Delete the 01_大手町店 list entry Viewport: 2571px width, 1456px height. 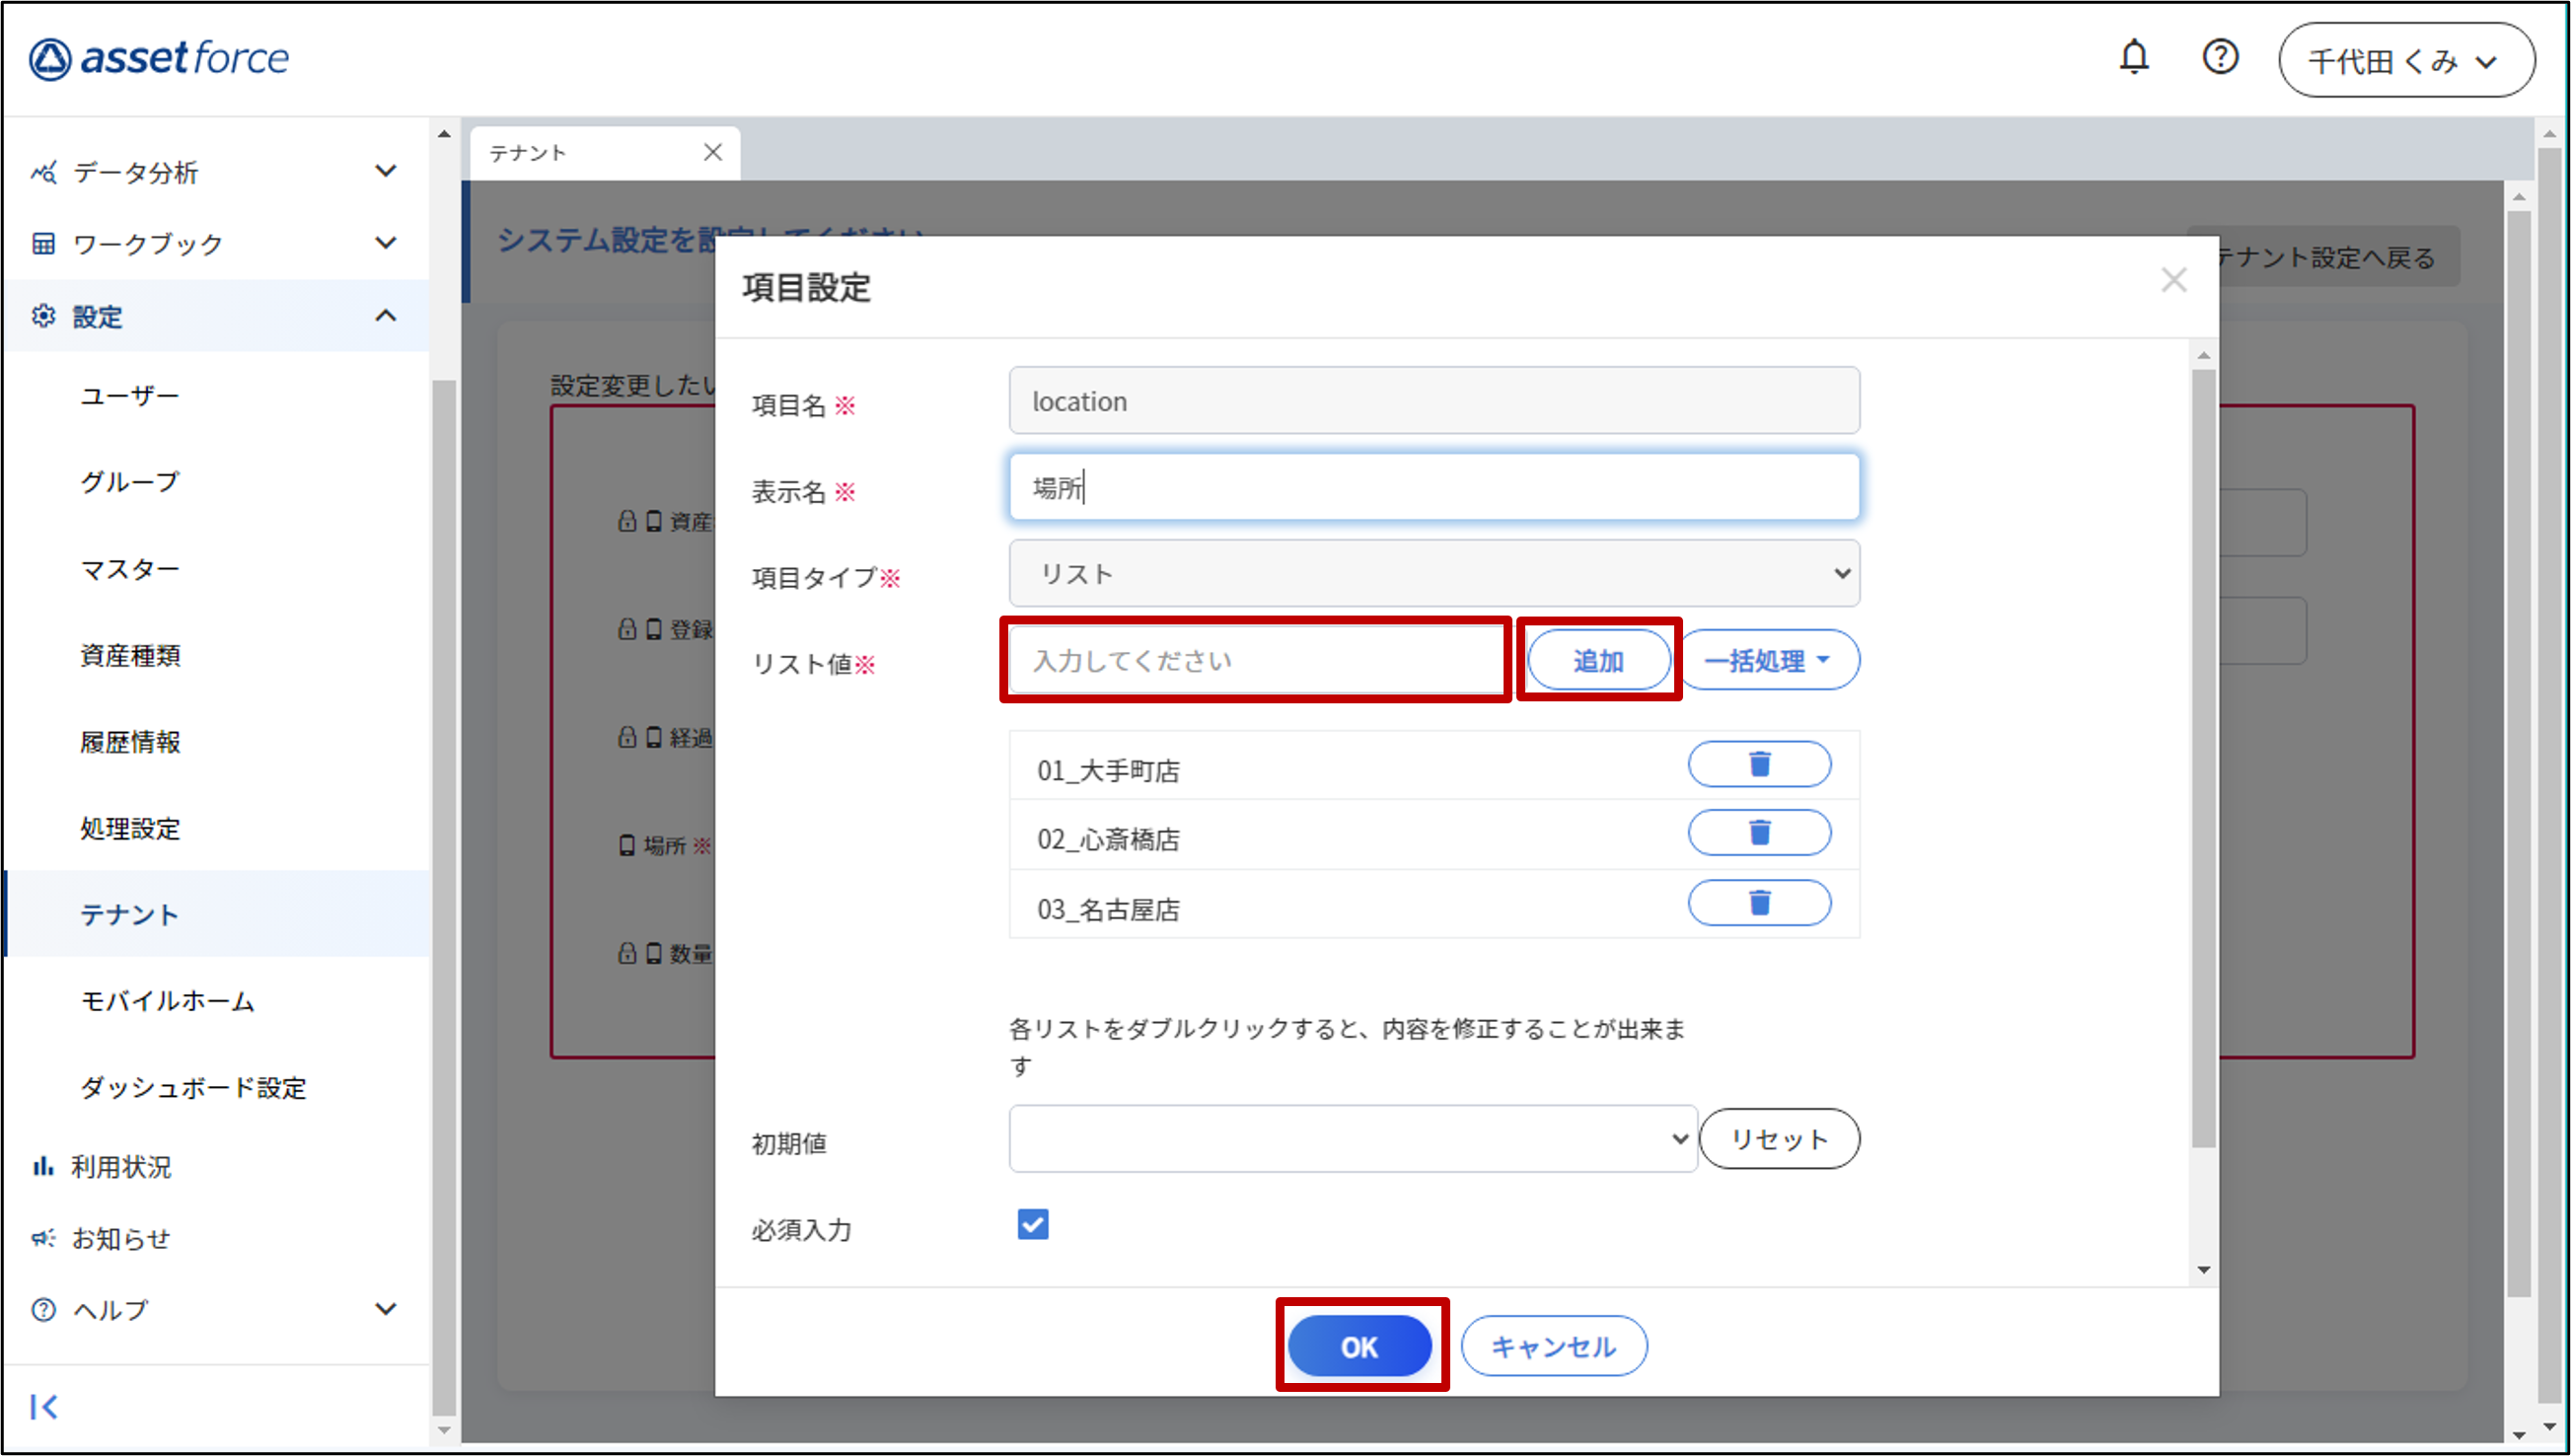(1758, 765)
